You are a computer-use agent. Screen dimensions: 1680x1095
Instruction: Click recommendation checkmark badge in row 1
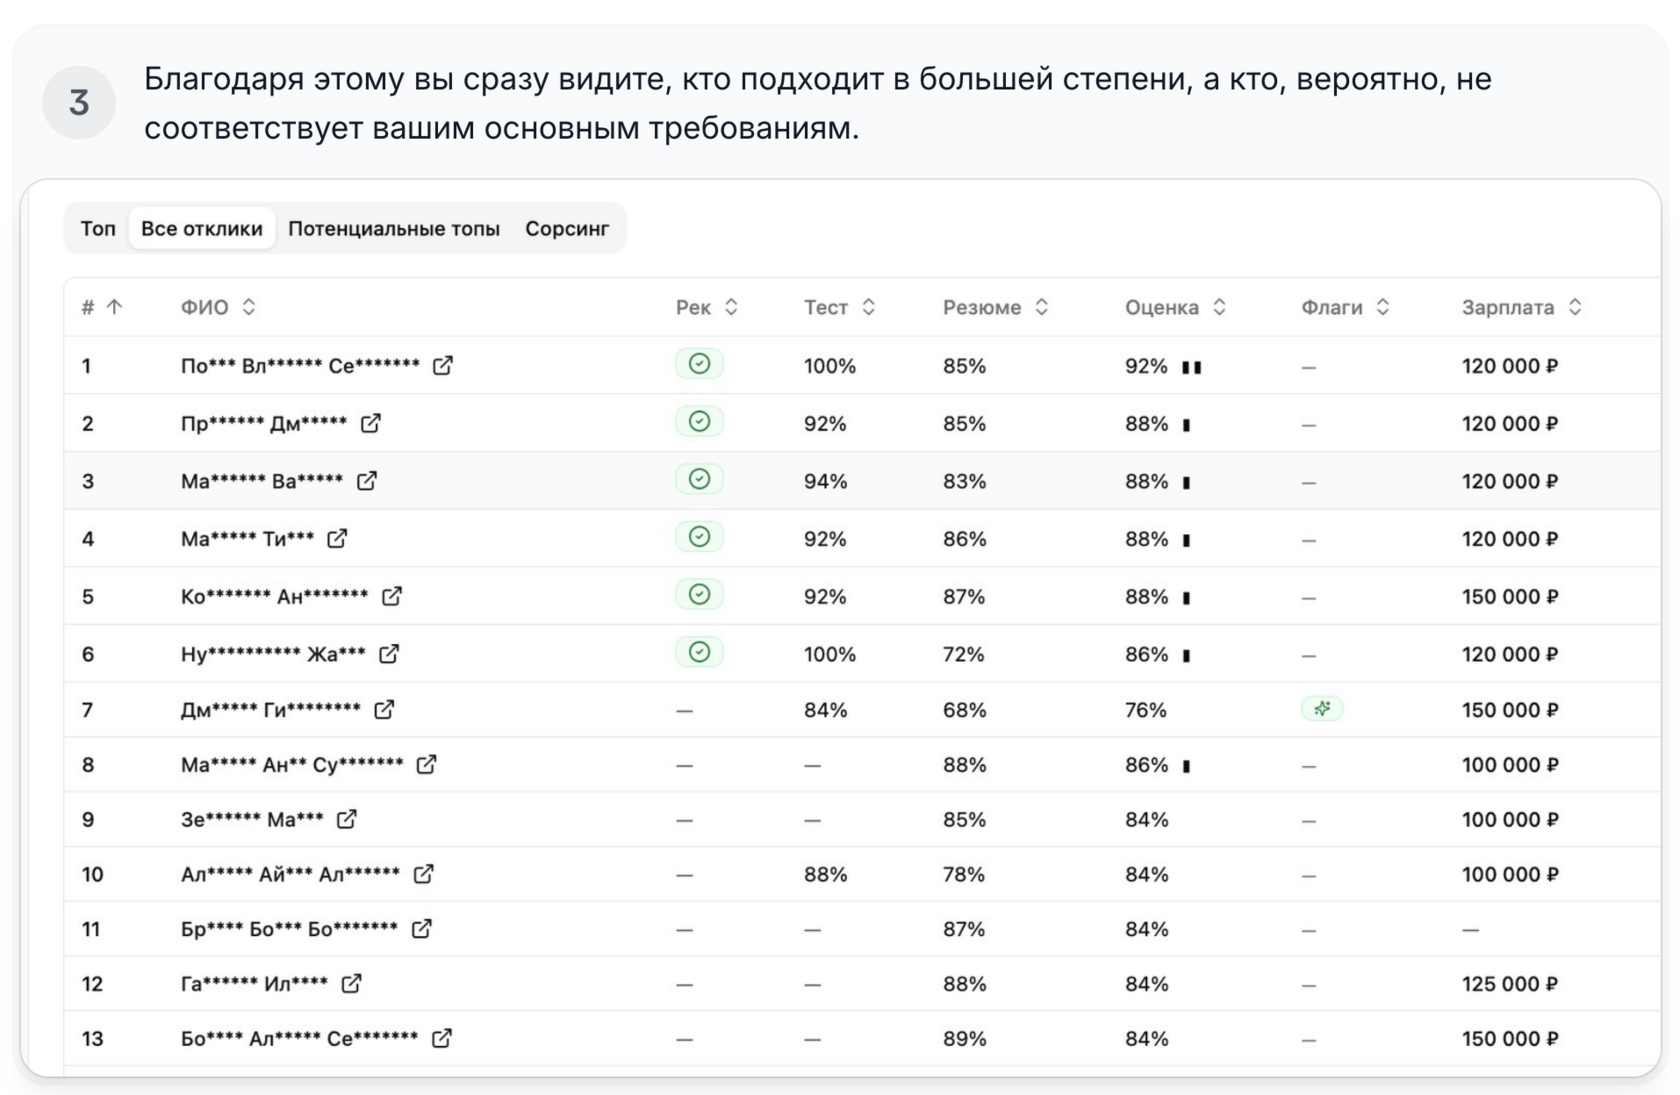pyautogui.click(x=699, y=364)
